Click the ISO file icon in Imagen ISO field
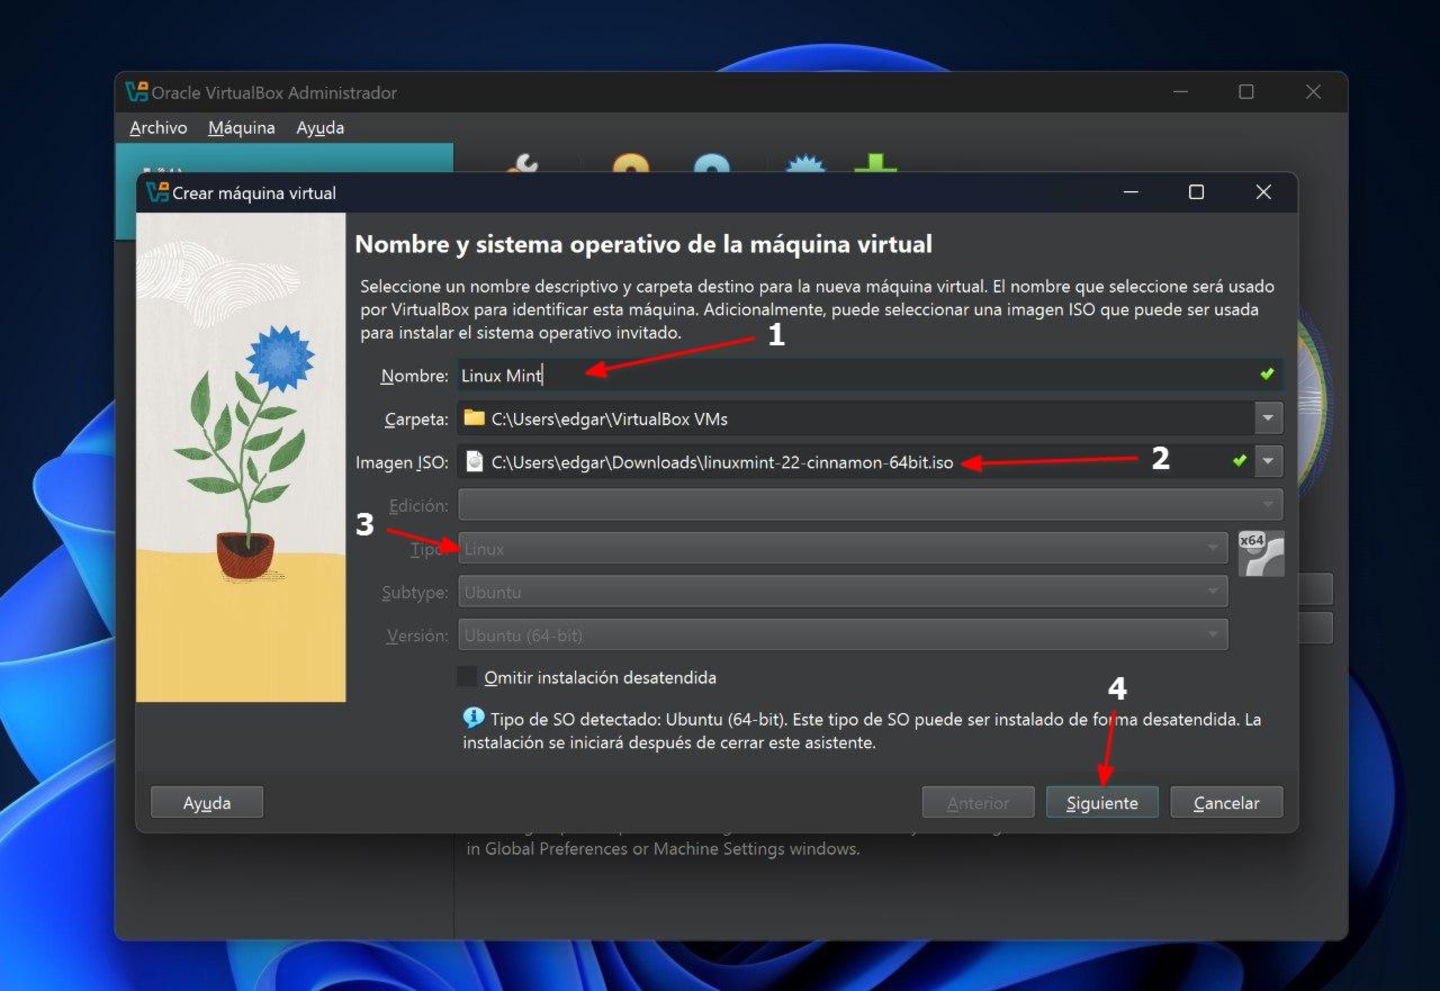This screenshot has height=991, width=1440. pyautogui.click(x=474, y=461)
